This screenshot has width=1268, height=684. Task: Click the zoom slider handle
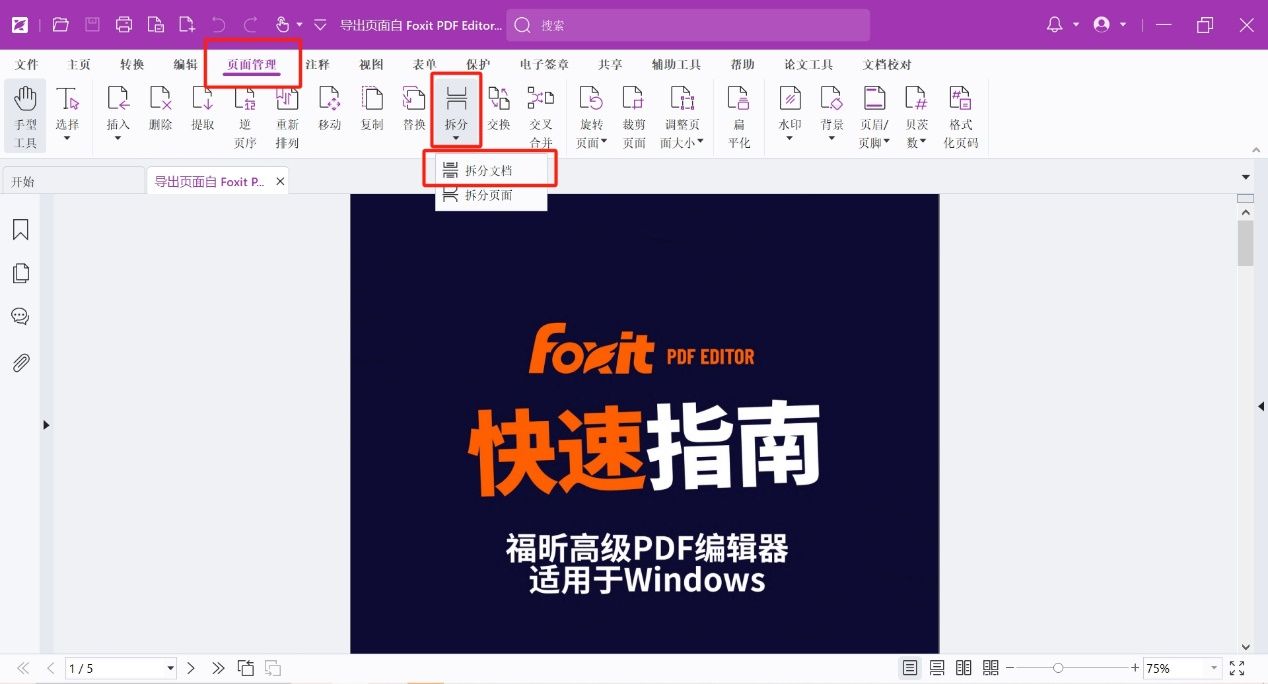[1058, 668]
